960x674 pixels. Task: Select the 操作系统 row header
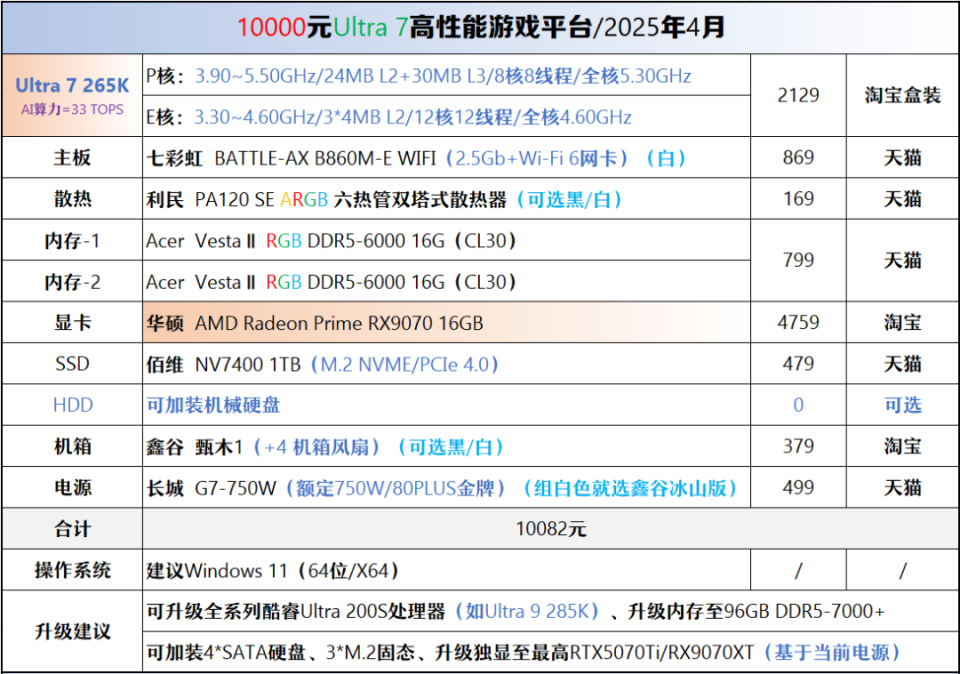pyautogui.click(x=72, y=570)
